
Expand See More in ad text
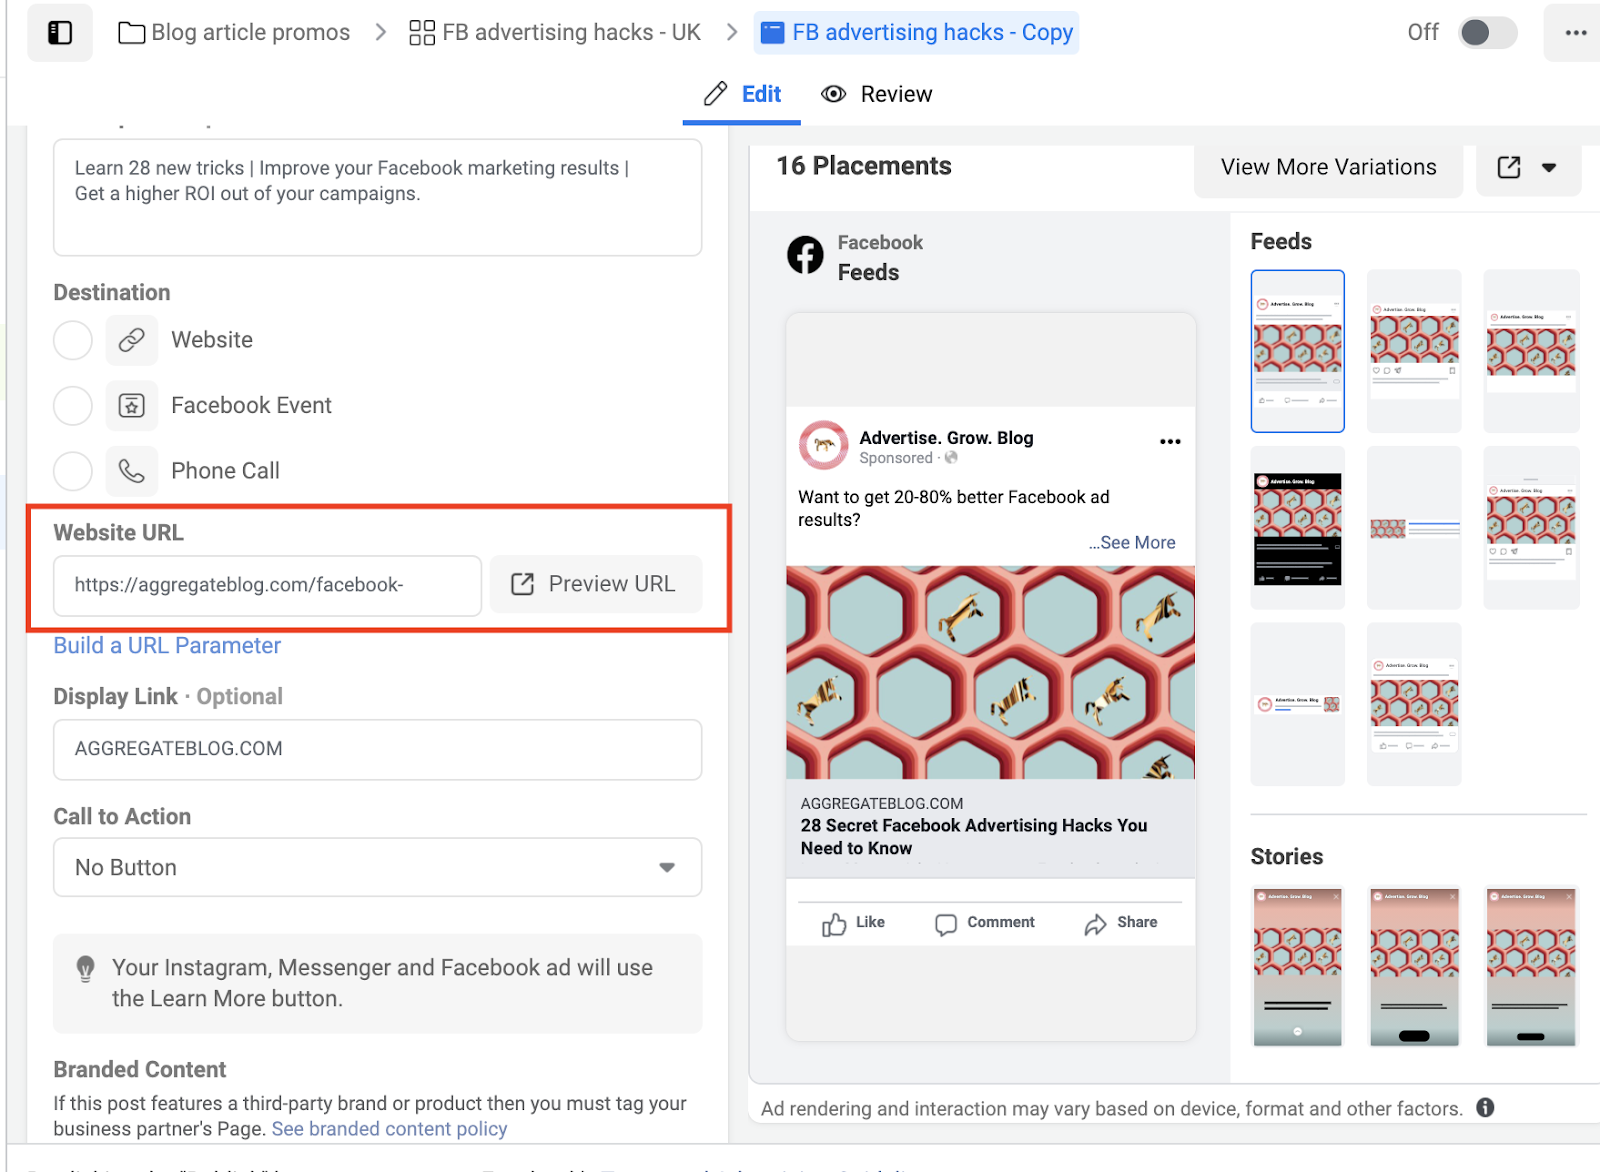point(1133,543)
